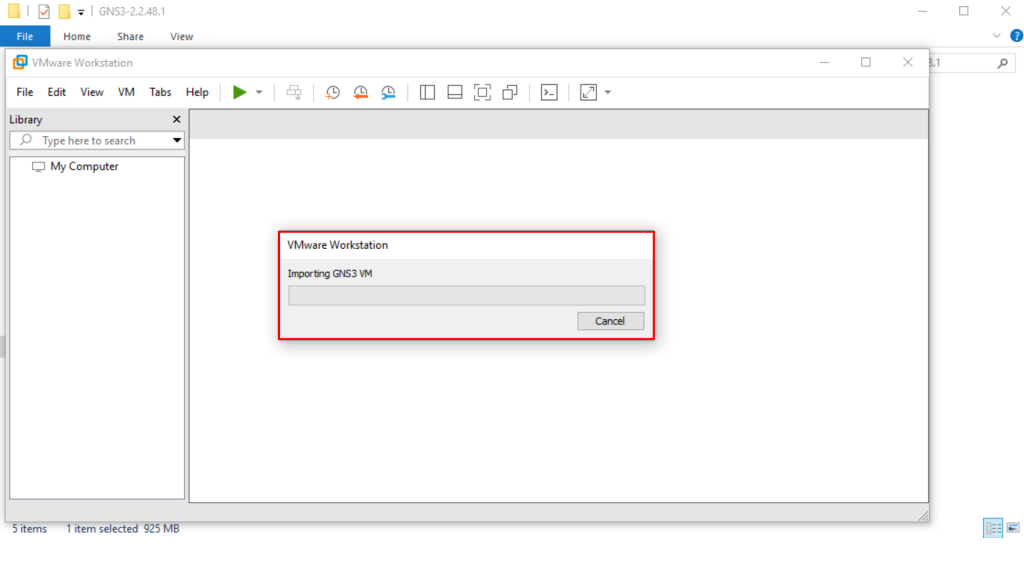Click the Importing GNS3 VM progress bar

466,295
